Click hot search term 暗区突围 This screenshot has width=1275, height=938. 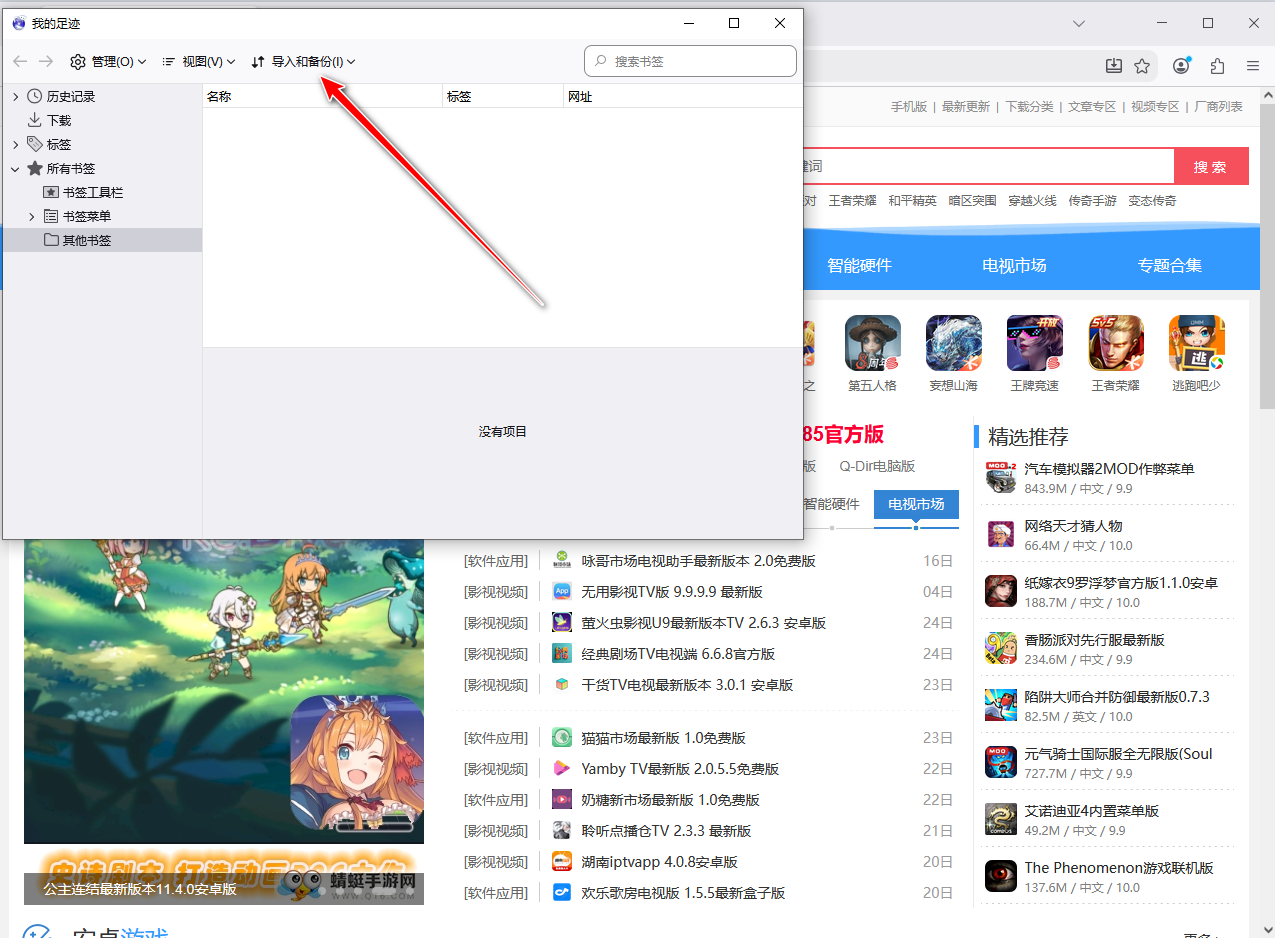click(973, 201)
